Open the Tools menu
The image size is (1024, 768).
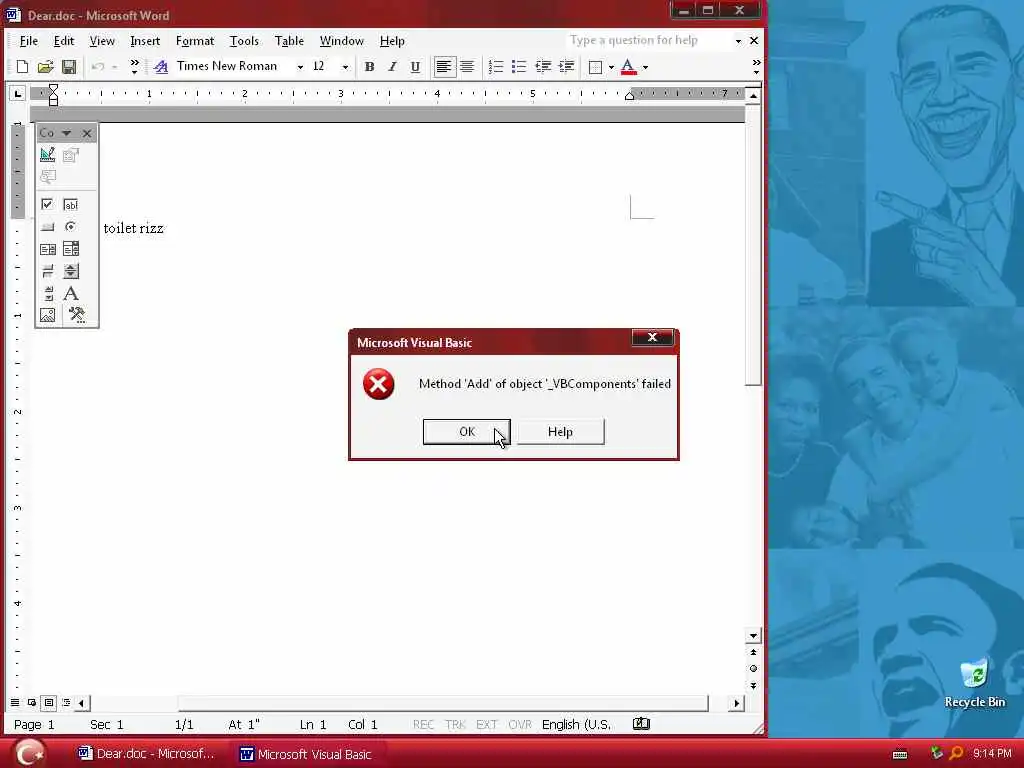pos(244,41)
